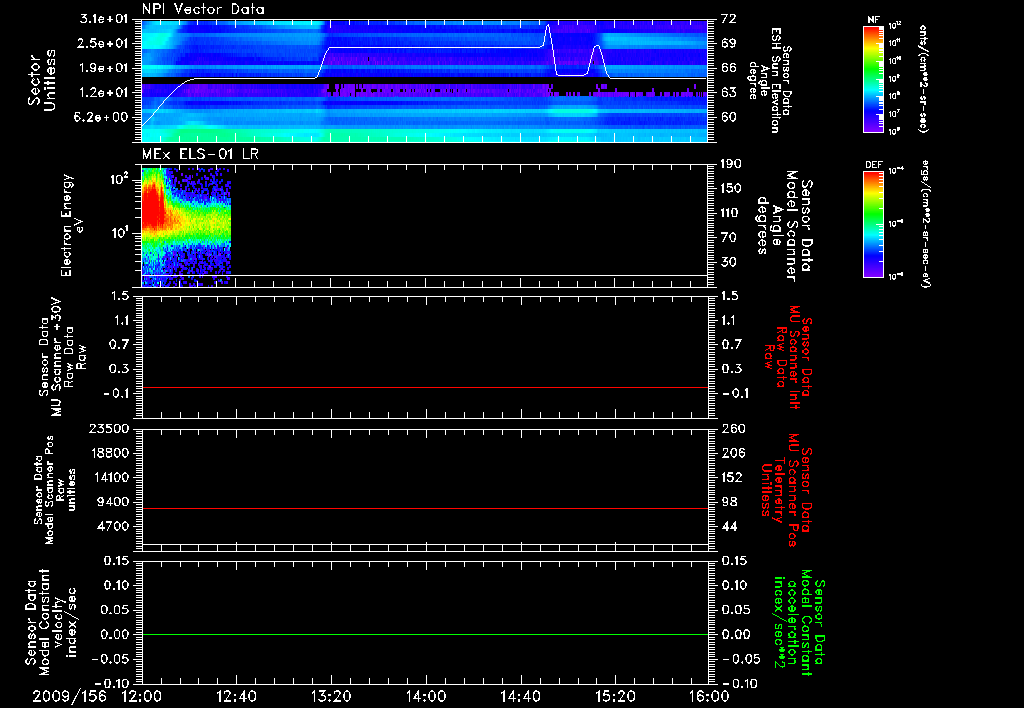Click the "9400" scanner position tick
Viewport: 1024px width, 708px height.
pos(113,502)
